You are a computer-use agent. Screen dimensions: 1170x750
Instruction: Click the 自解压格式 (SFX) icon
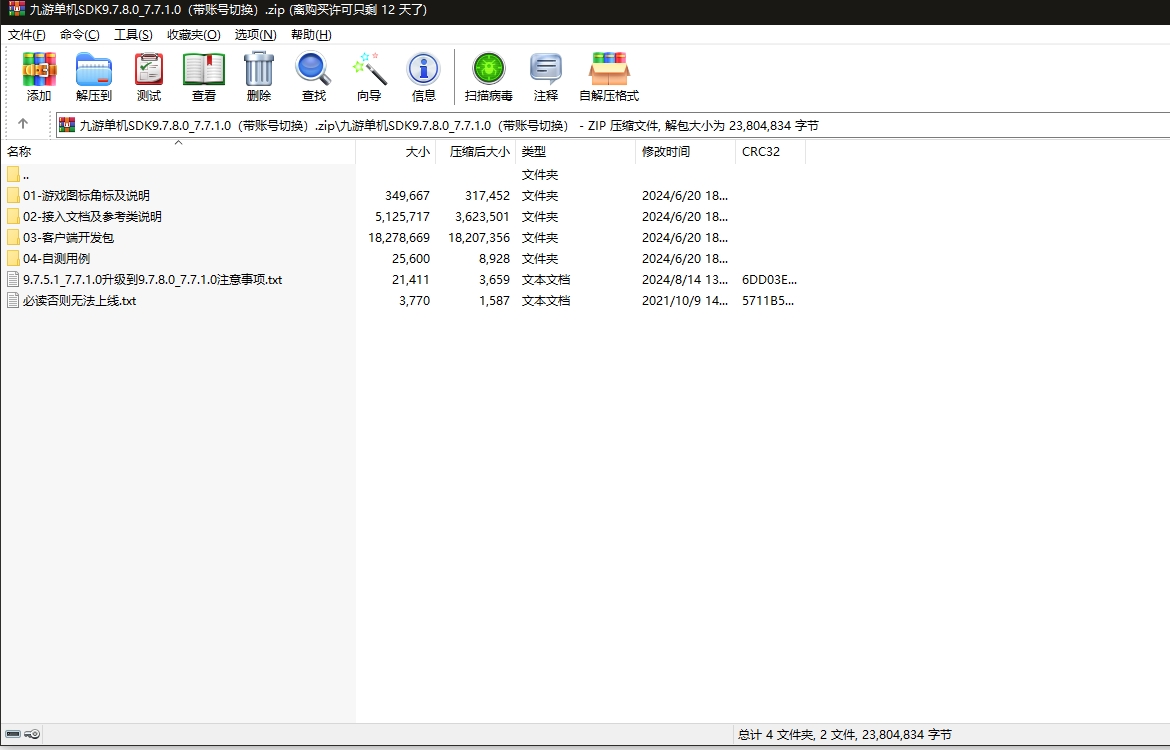pos(609,76)
